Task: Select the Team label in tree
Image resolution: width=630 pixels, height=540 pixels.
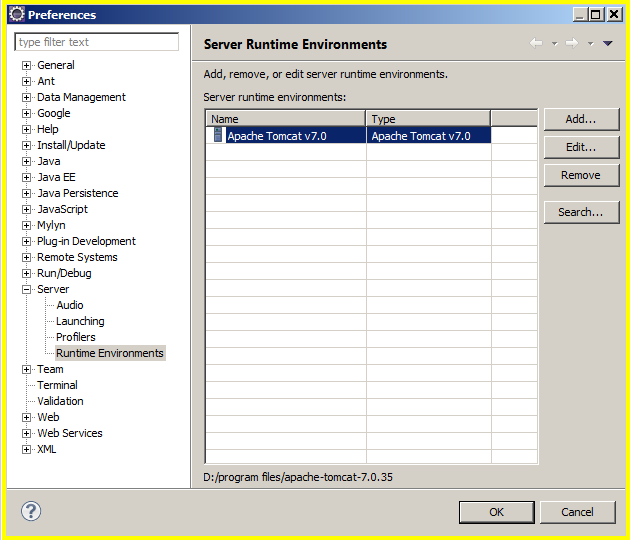Action: pyautogui.click(x=50, y=369)
